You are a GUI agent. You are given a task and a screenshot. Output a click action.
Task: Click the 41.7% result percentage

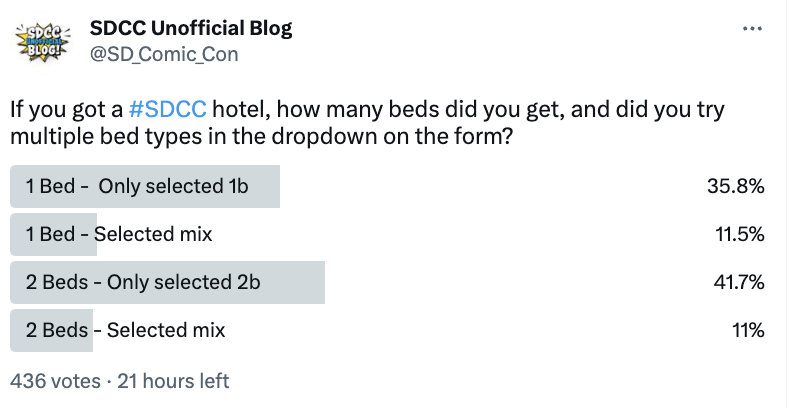click(738, 282)
